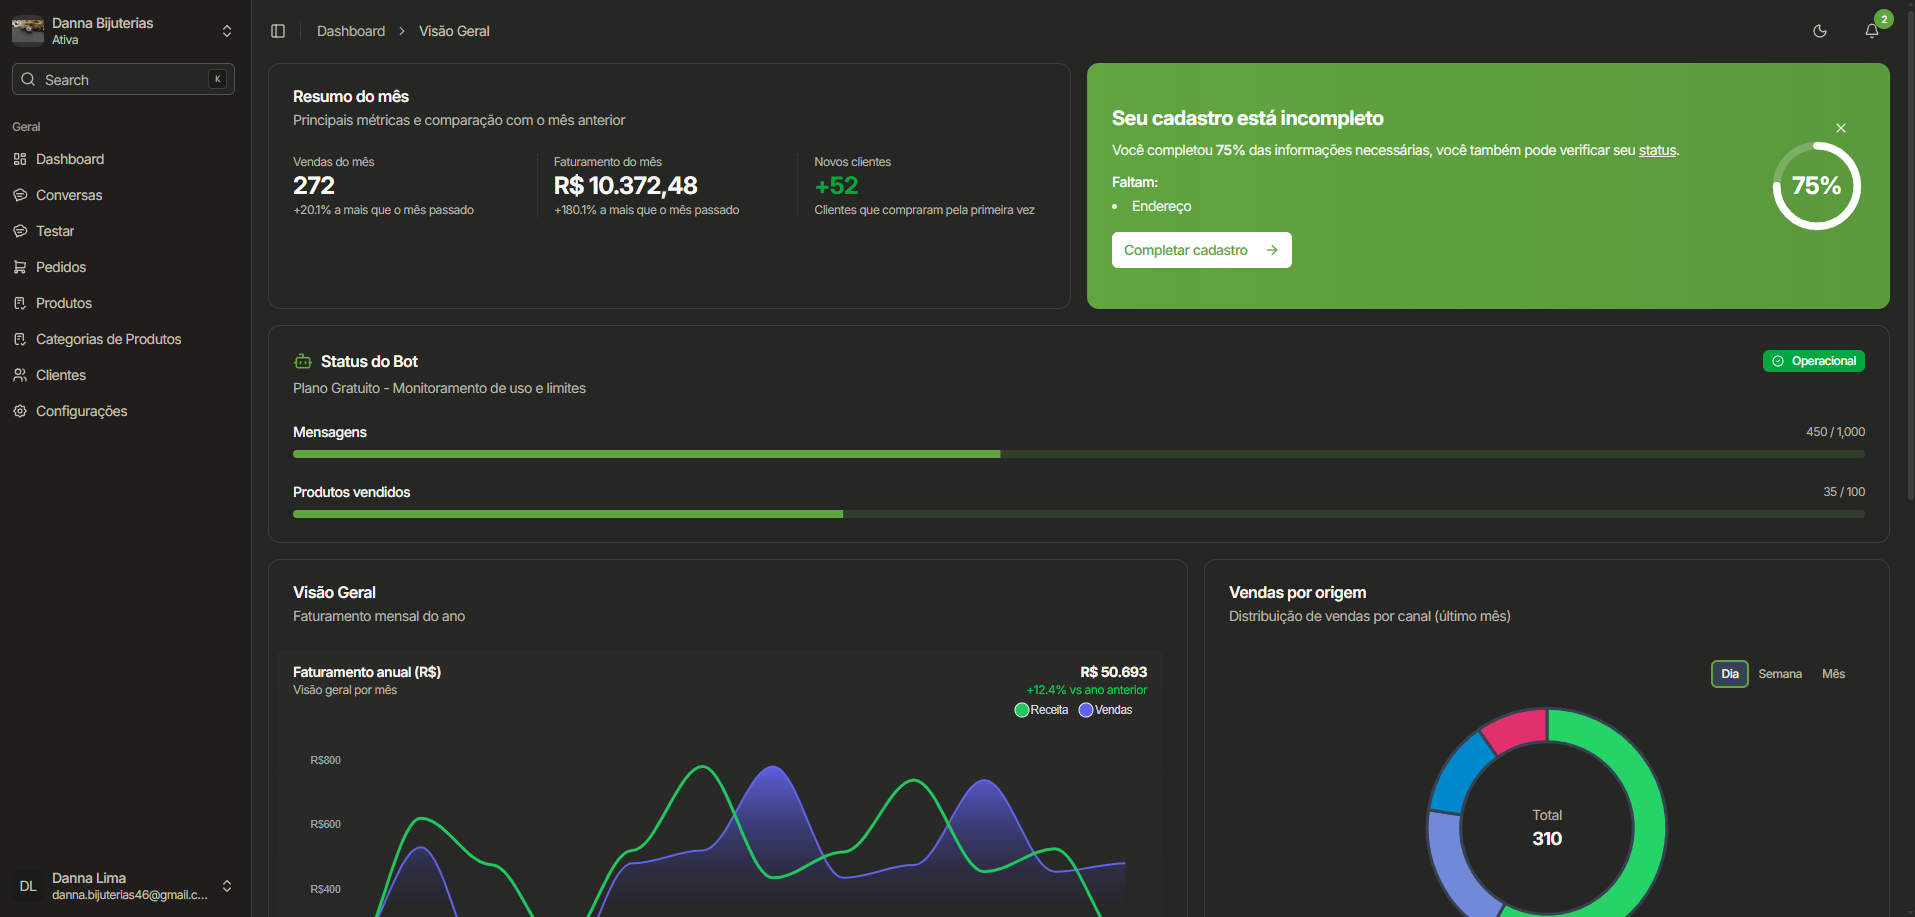This screenshot has height=917, width=1915.
Task: Switch sales distribution view to Semana
Action: (1779, 674)
